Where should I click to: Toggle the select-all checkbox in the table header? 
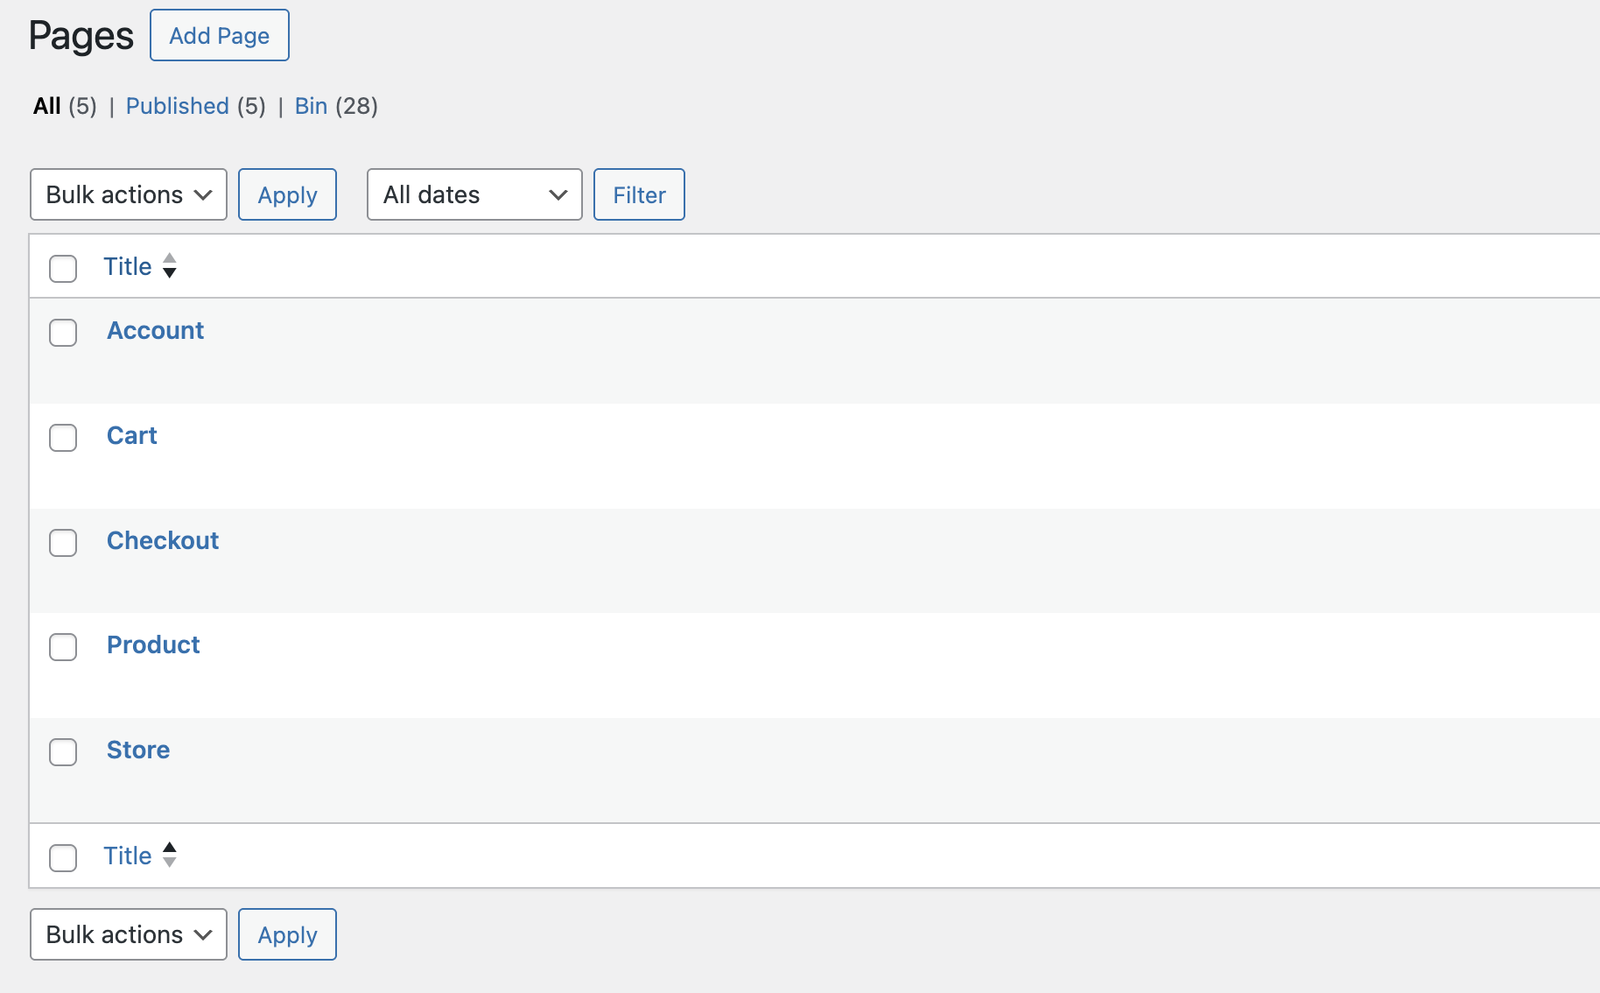(x=63, y=268)
